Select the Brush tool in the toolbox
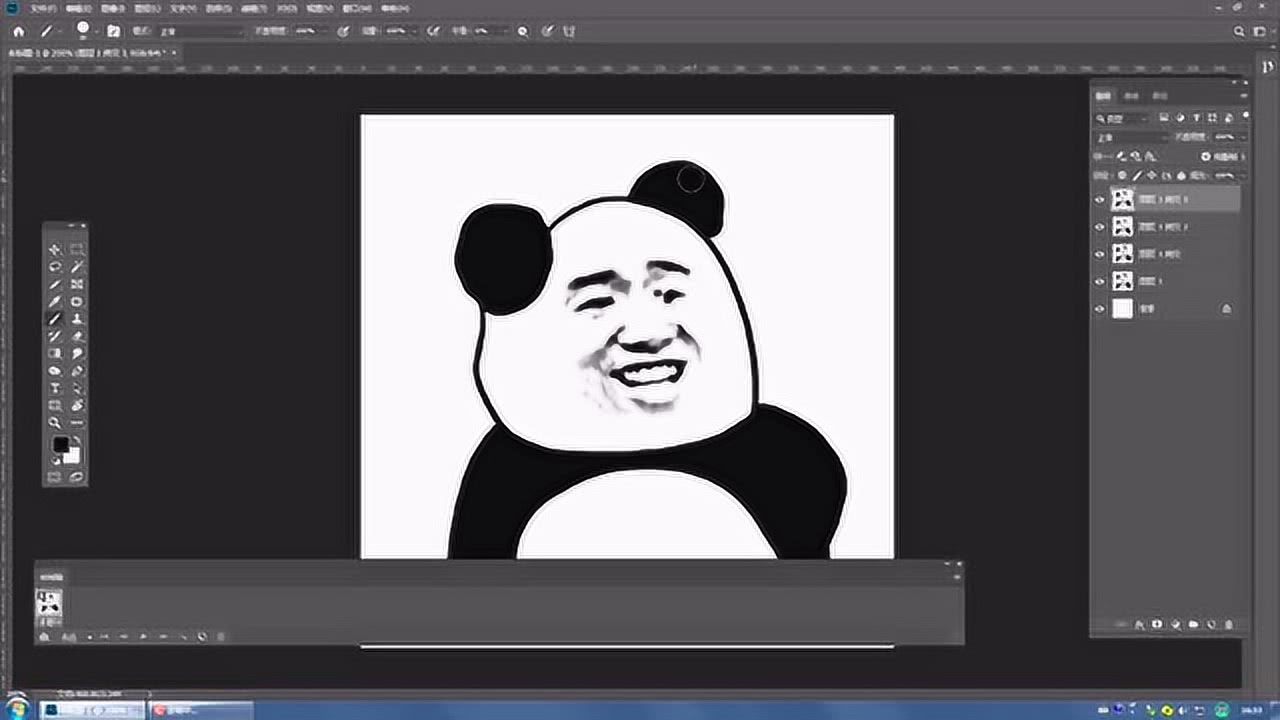1280x720 pixels. pos(55,318)
